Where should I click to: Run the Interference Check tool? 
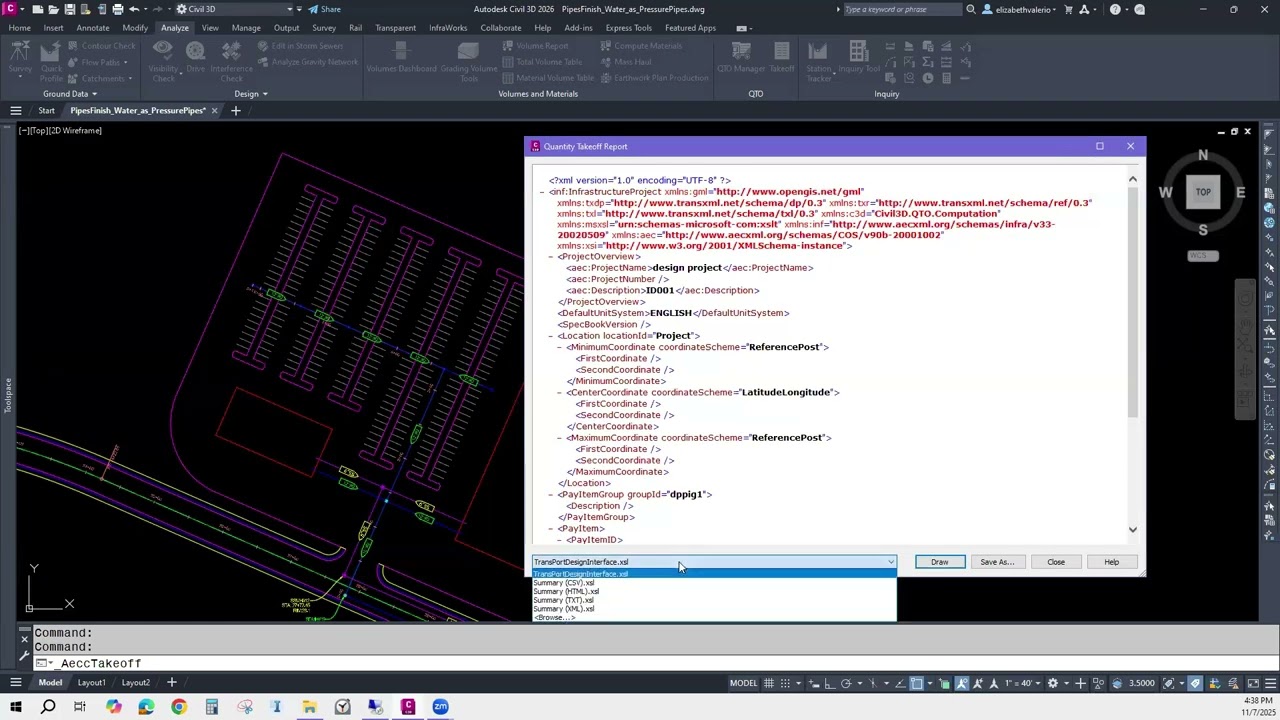[x=231, y=60]
